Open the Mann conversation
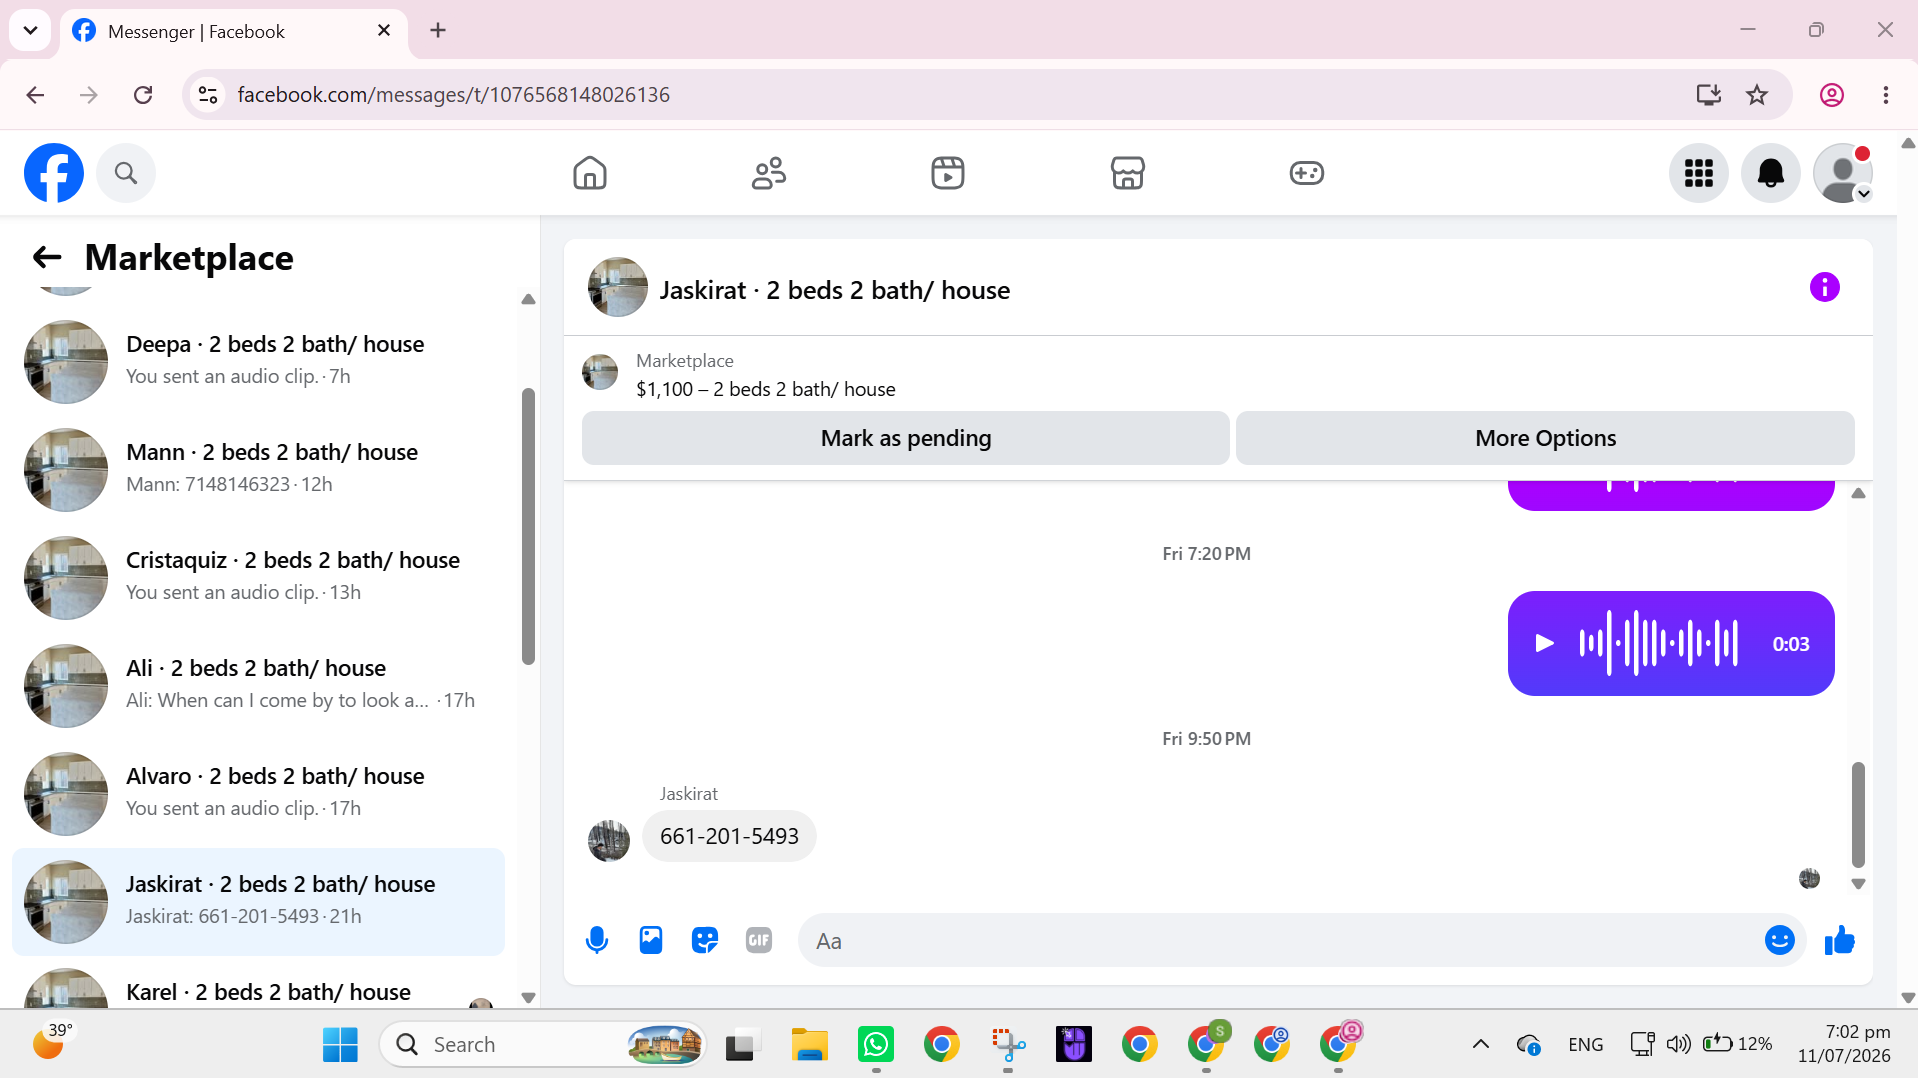 [x=258, y=469]
